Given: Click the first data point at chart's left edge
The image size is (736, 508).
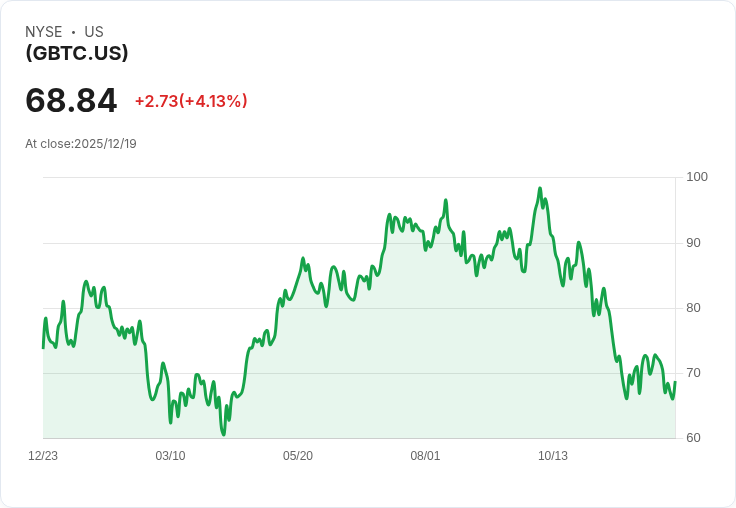Looking at the screenshot, I should tap(43, 348).
